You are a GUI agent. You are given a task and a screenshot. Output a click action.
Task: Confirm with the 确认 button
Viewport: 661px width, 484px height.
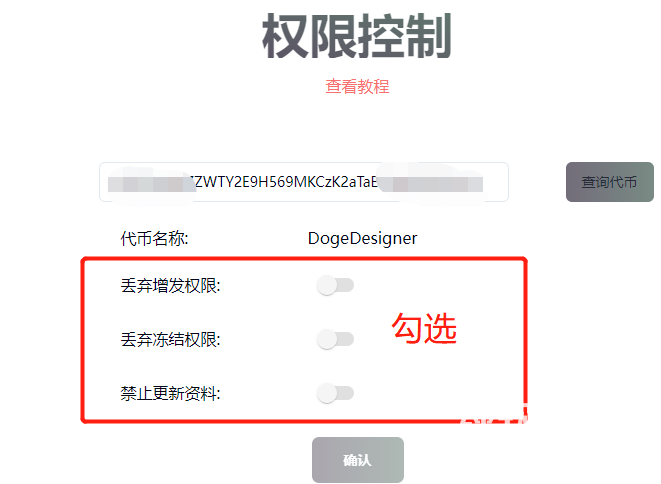[x=358, y=460]
